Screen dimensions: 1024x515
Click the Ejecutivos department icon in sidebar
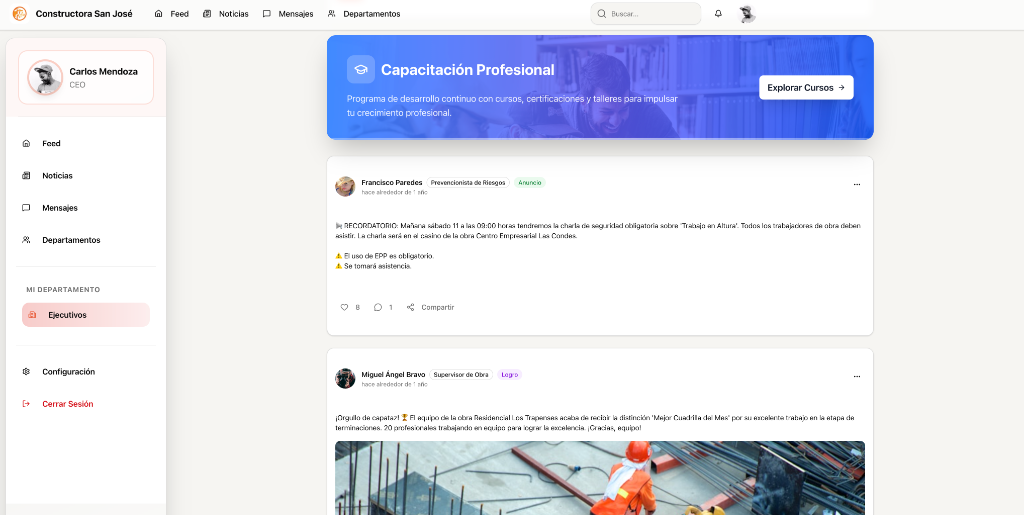coord(33,315)
